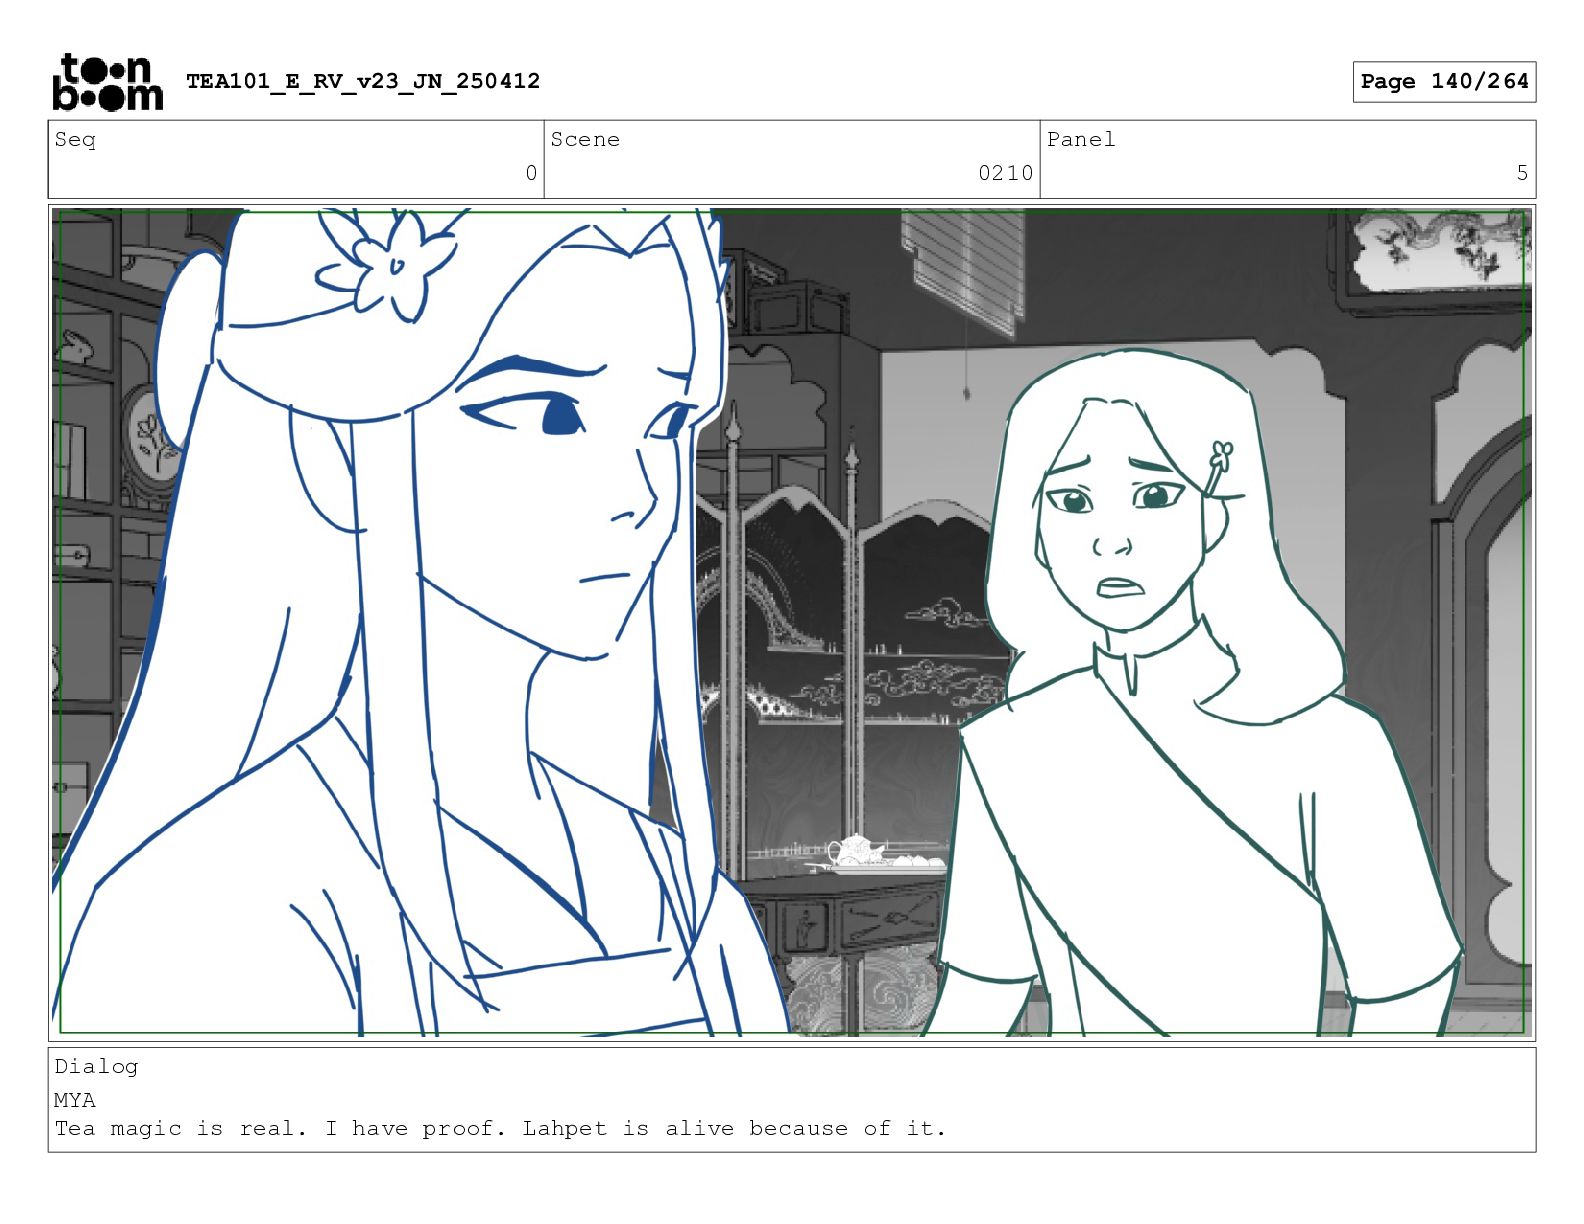This screenshot has height=1224, width=1584.
Task: Select the Panel number 5
Action: [1522, 173]
